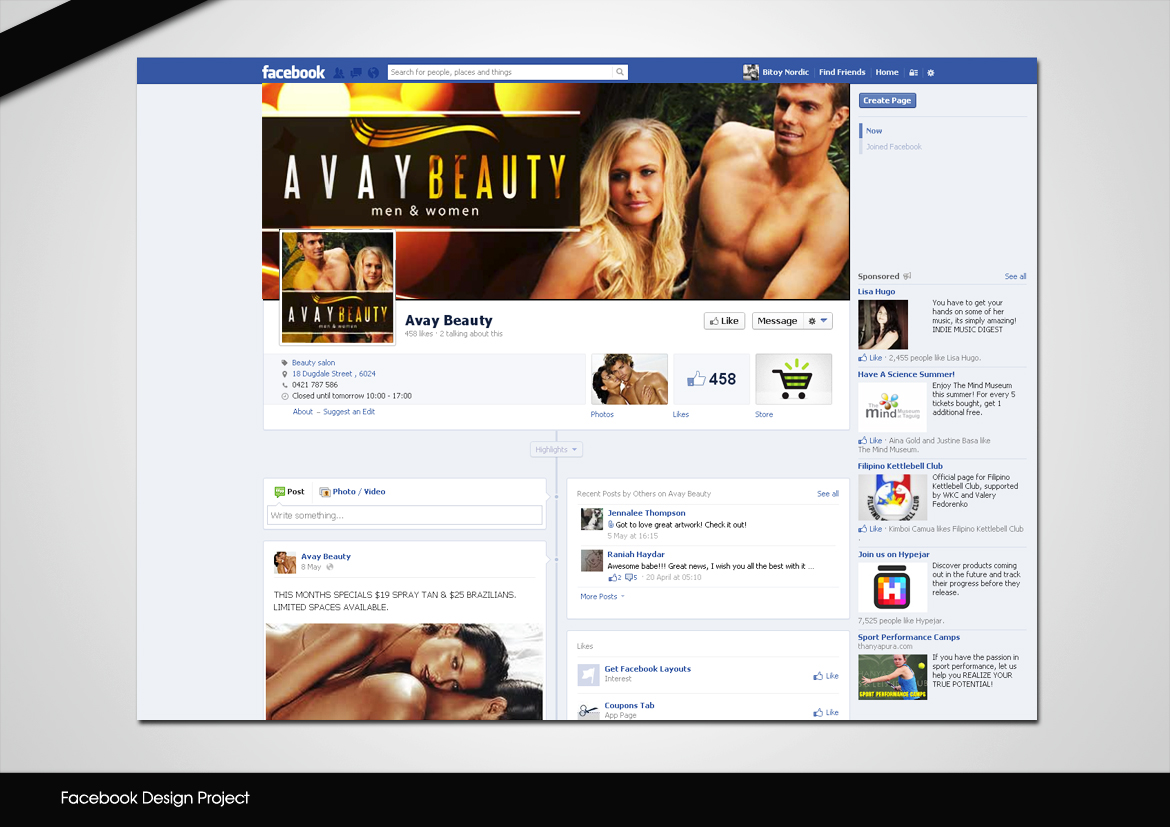
Task: Type in the search people and places field
Action: [x=500, y=71]
